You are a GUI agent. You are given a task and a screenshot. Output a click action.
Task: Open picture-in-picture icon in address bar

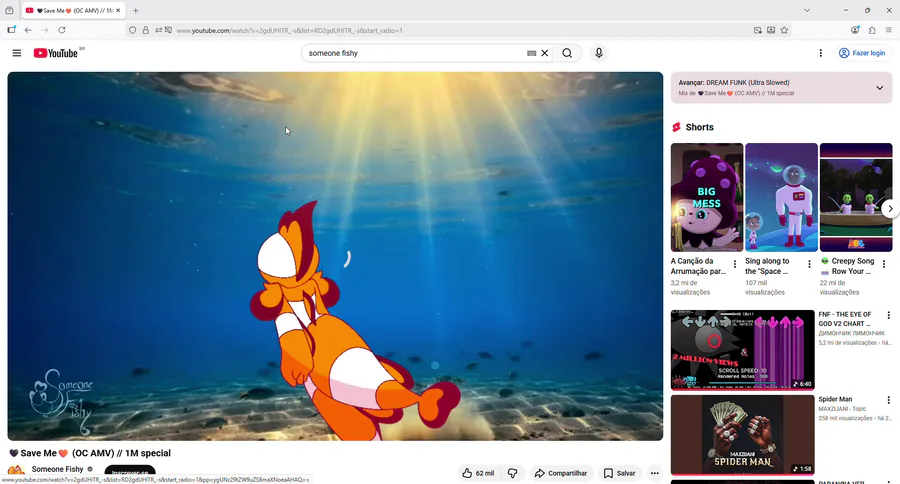[758, 30]
